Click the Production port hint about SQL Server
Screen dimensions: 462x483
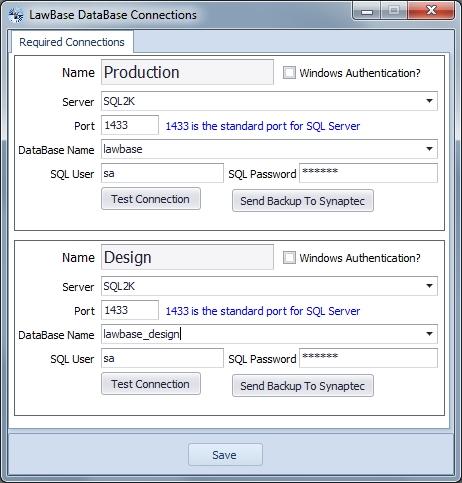263,126
